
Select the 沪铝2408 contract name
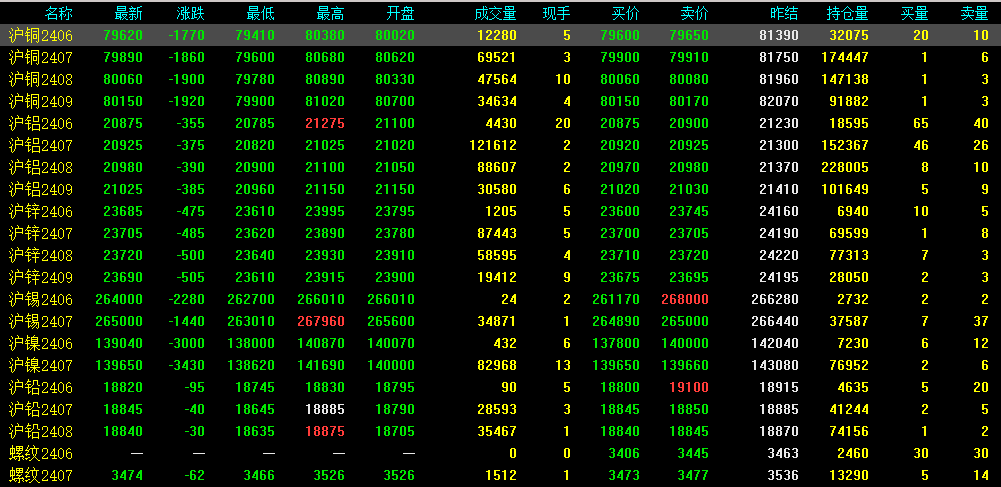tap(40, 167)
